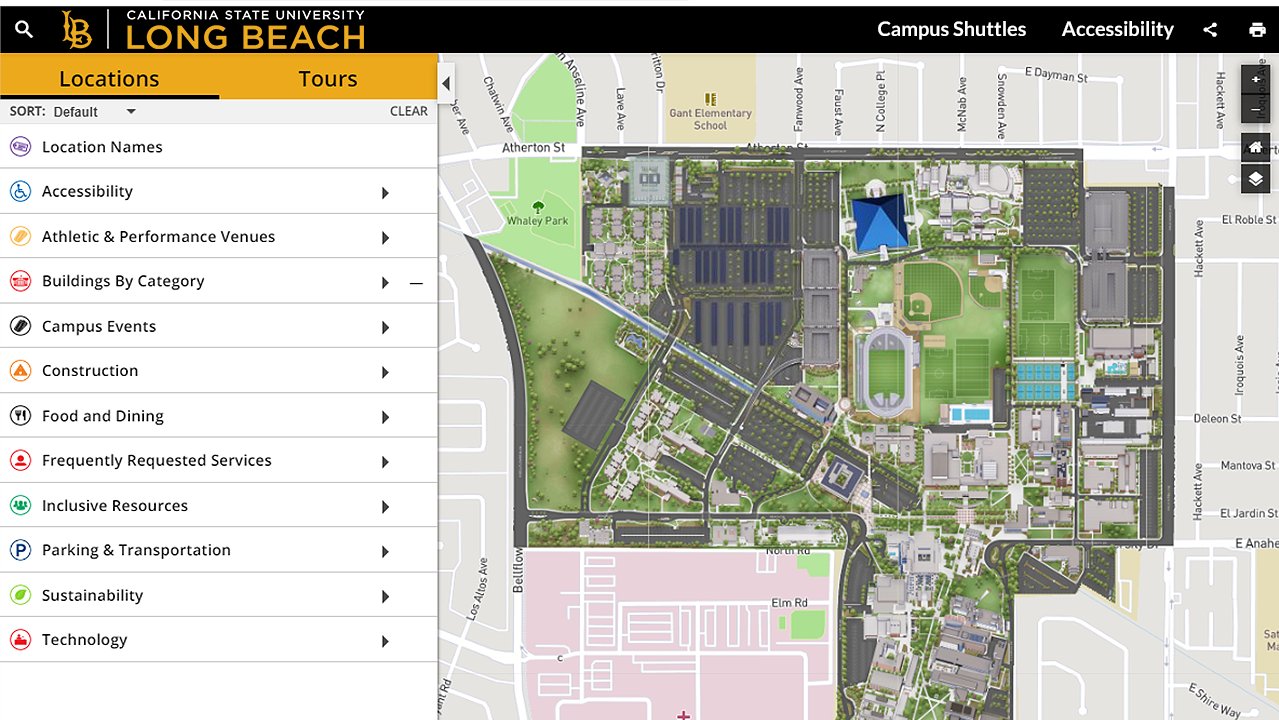The height and width of the screenshot is (720, 1279).
Task: Click the Athletic & Performance Venues icon
Action: (20, 237)
